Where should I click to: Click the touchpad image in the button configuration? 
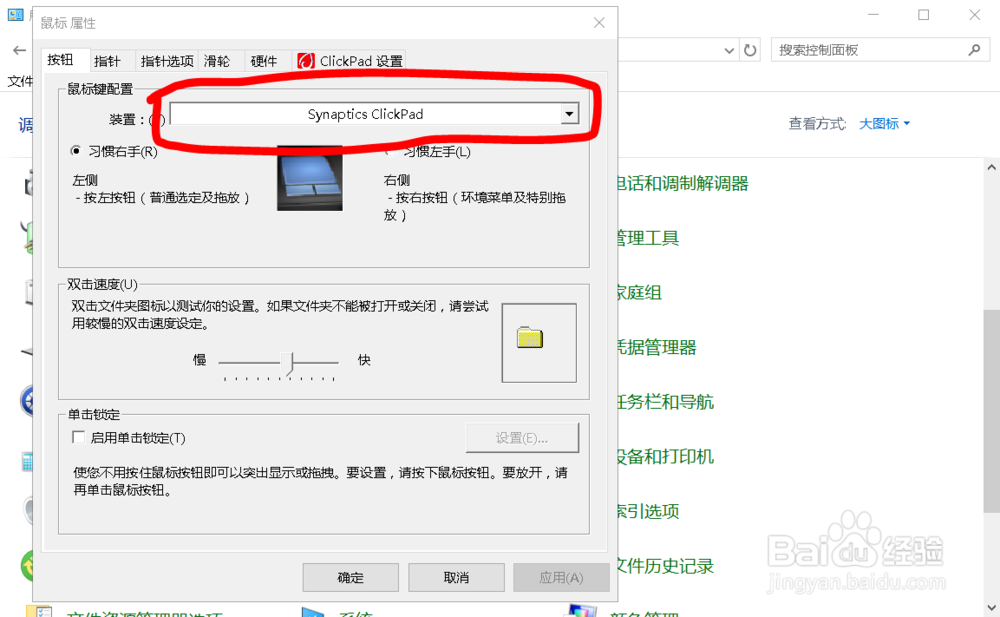(x=309, y=178)
